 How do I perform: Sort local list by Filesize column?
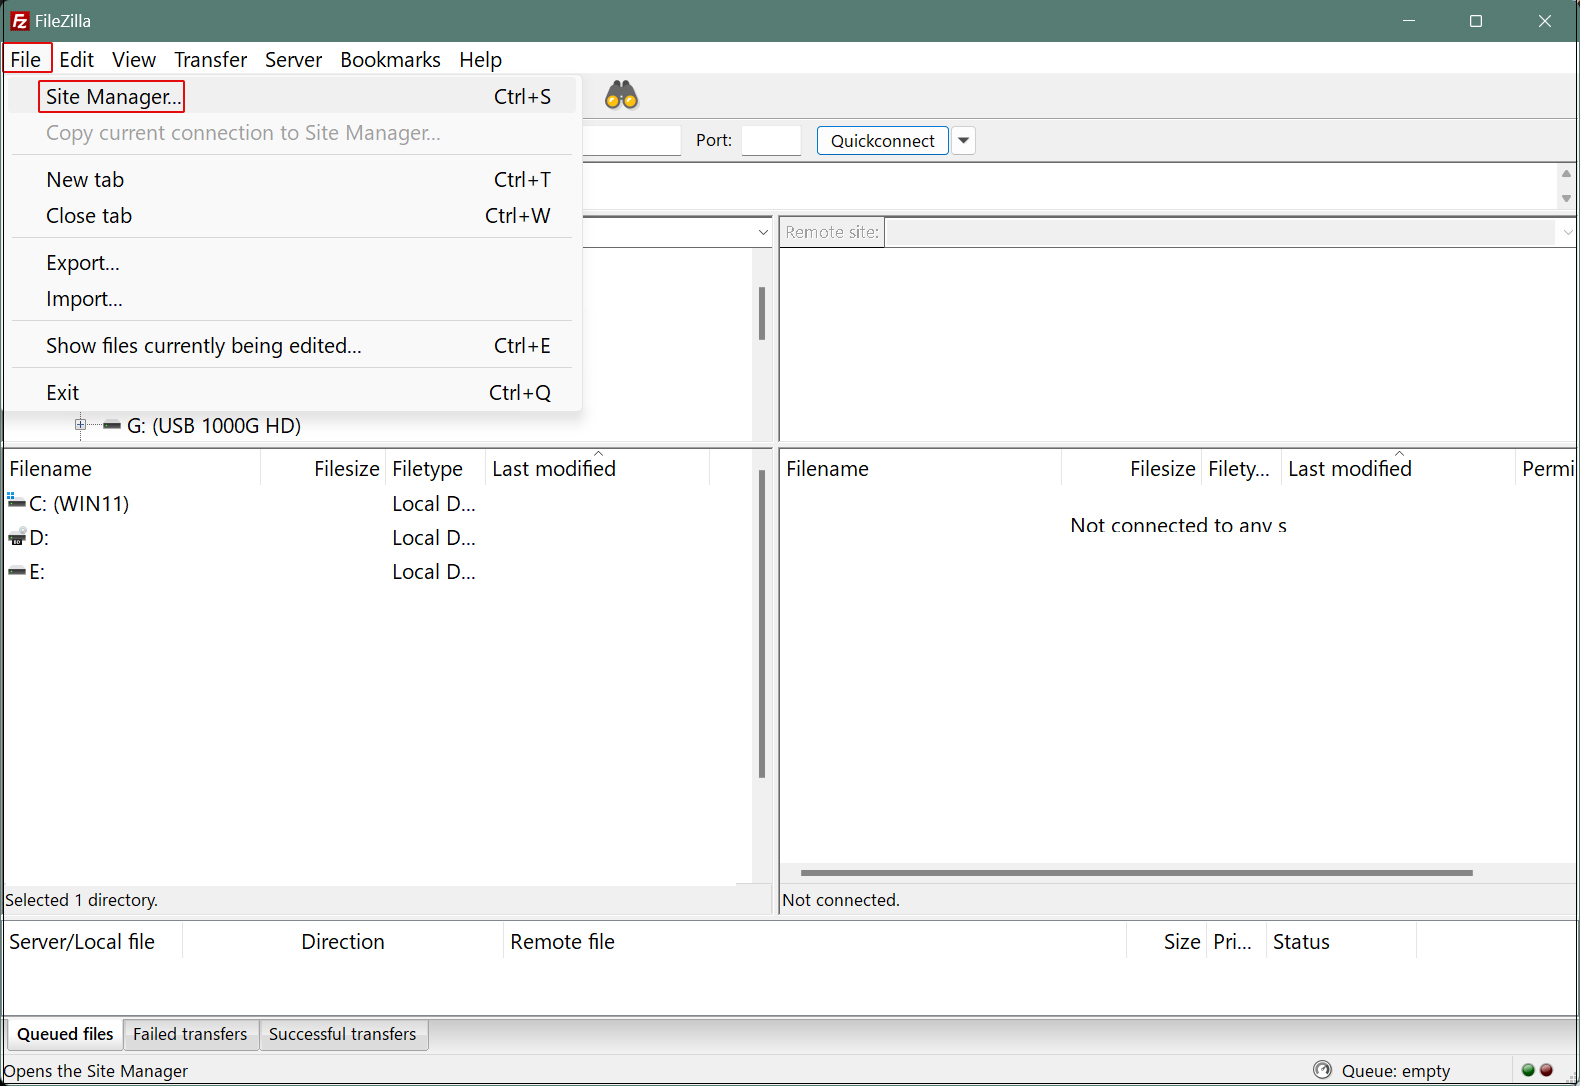[x=323, y=469]
